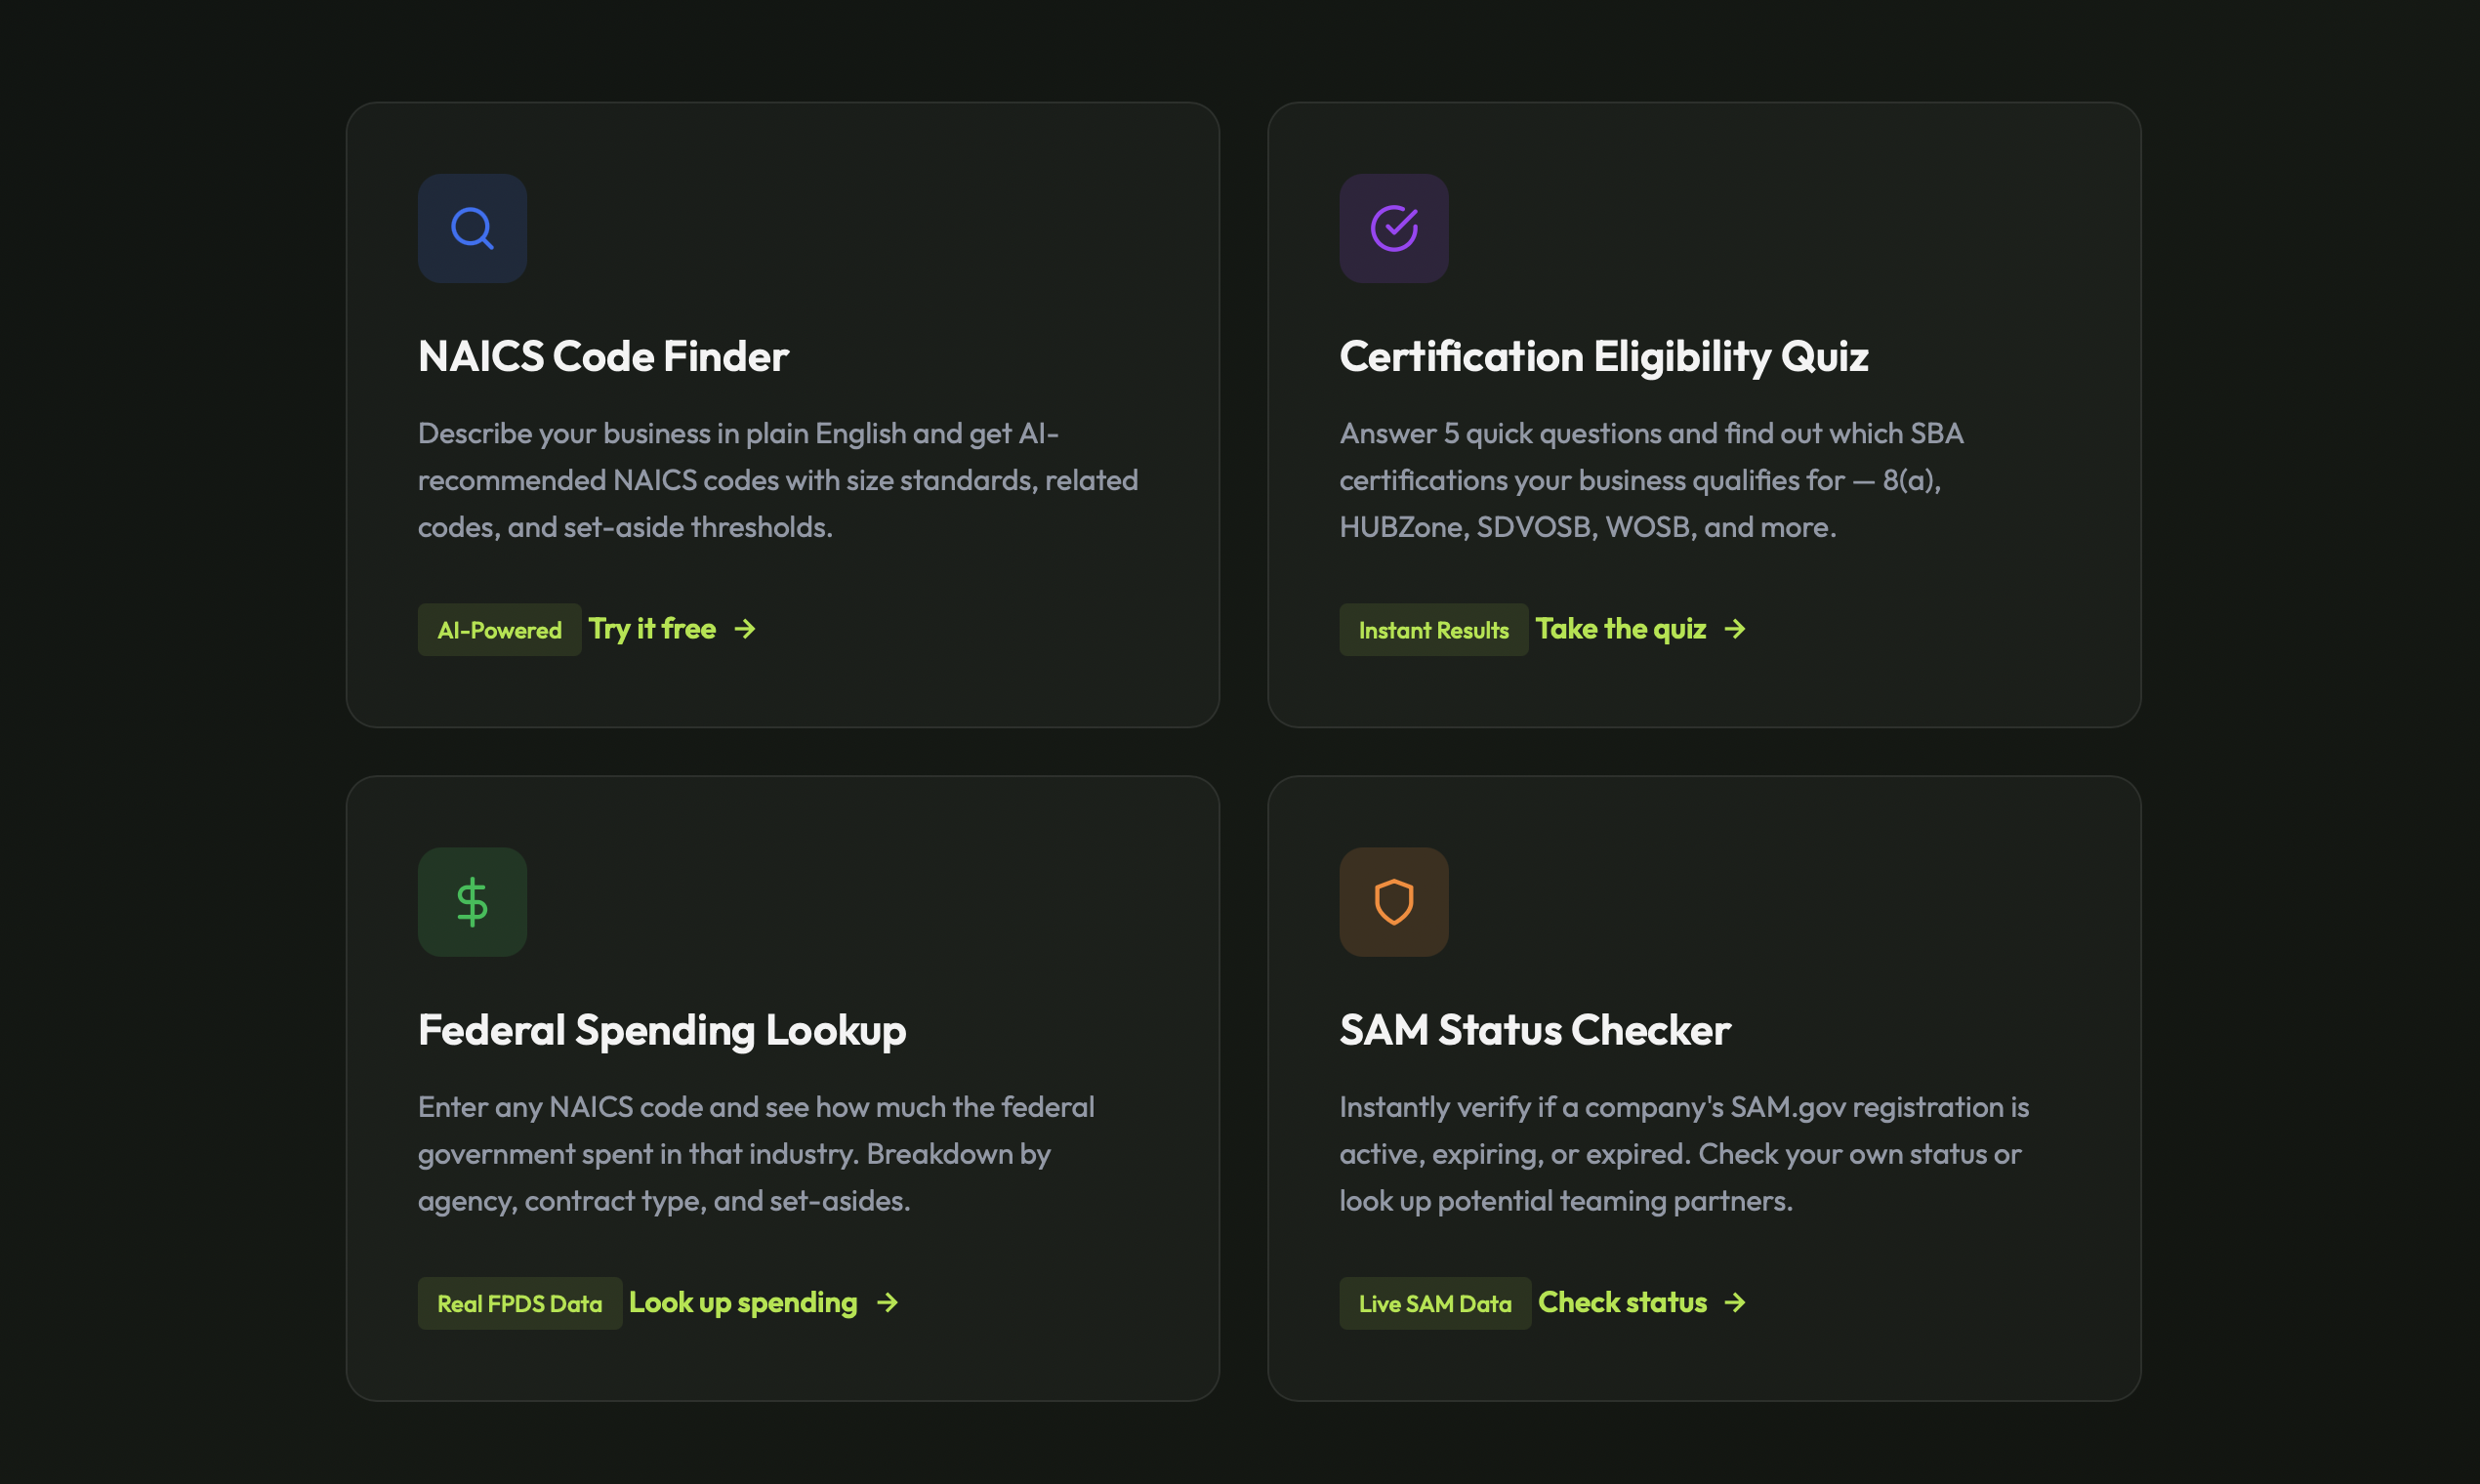Click the Instant Results badge
This screenshot has height=1484, width=2480.
pyautogui.click(x=1433, y=629)
